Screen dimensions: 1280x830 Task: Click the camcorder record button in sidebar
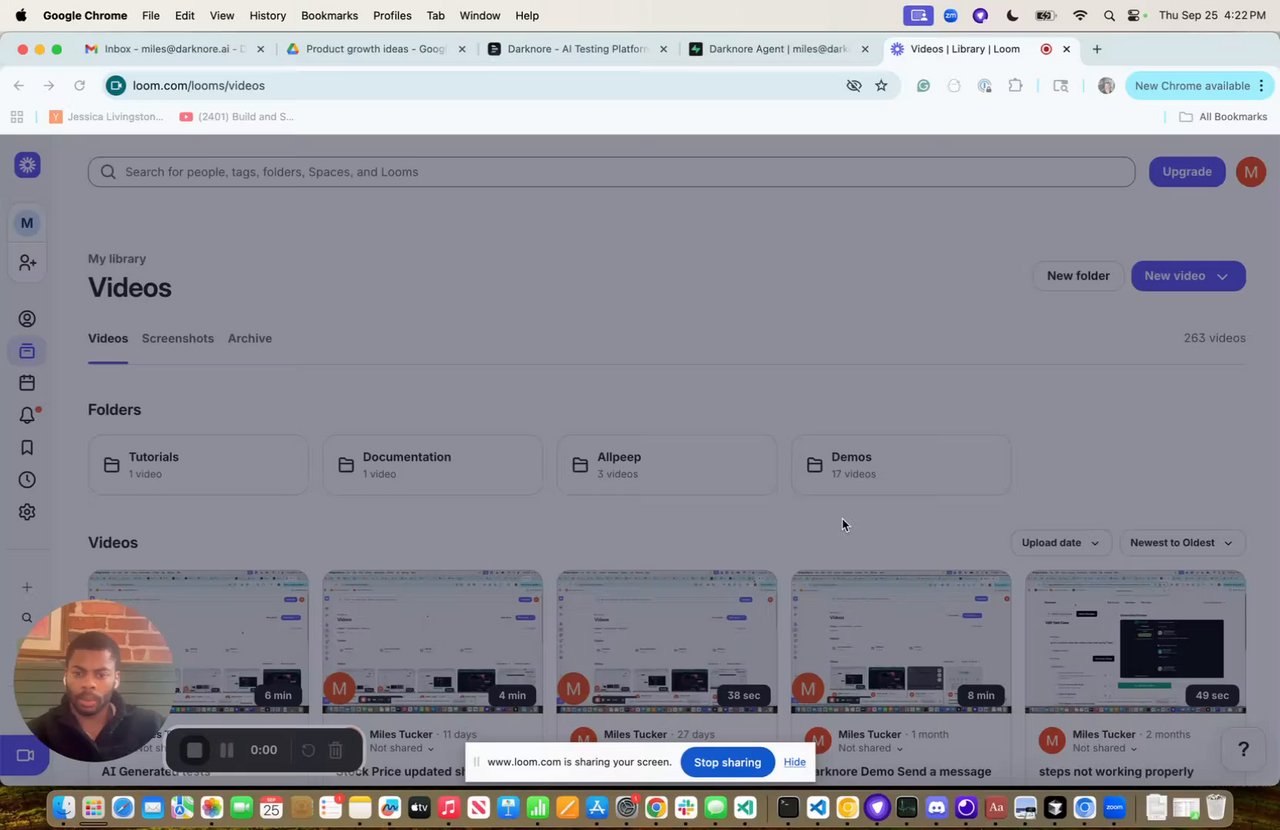click(26, 755)
